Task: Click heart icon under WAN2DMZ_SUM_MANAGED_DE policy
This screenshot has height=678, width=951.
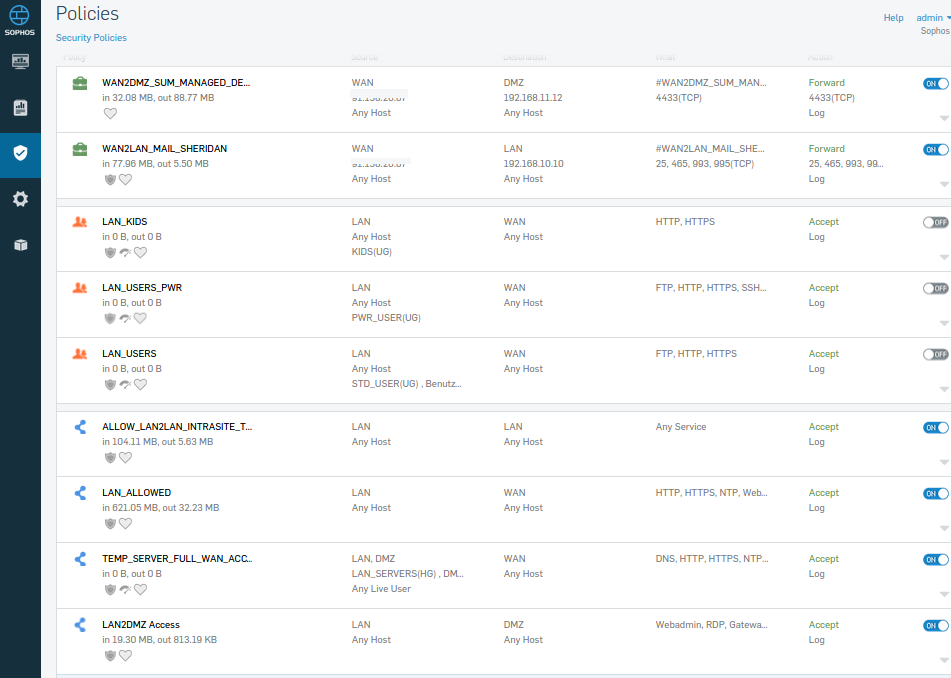Action: [110, 113]
